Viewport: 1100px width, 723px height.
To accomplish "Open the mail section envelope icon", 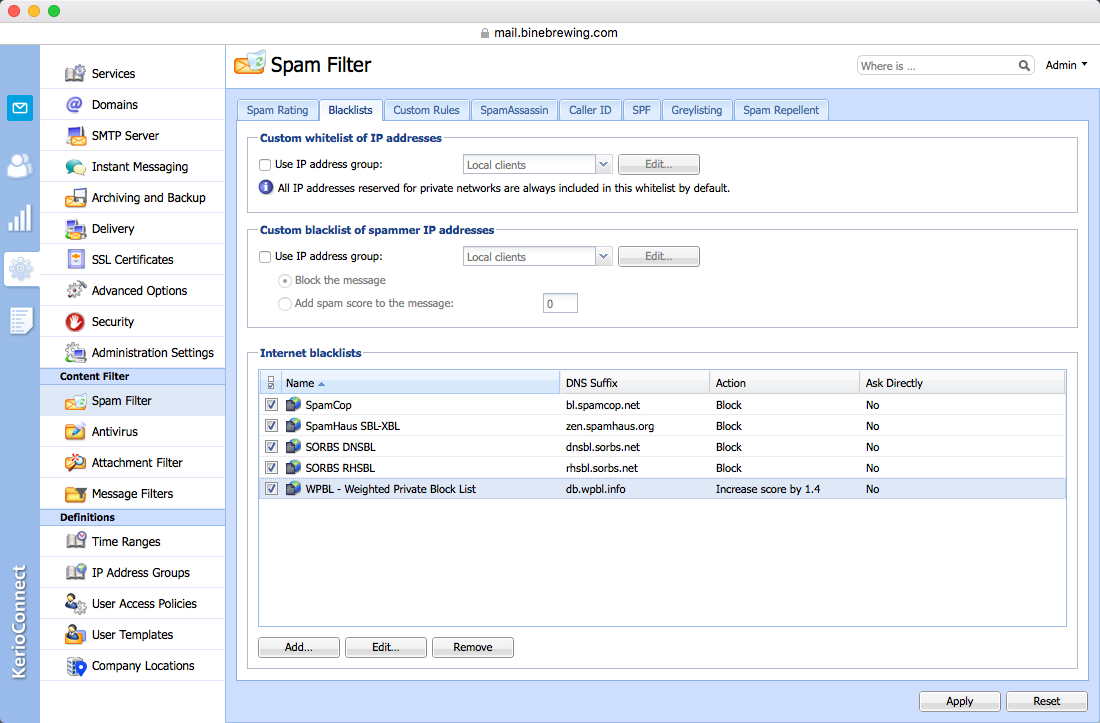I will [20, 107].
